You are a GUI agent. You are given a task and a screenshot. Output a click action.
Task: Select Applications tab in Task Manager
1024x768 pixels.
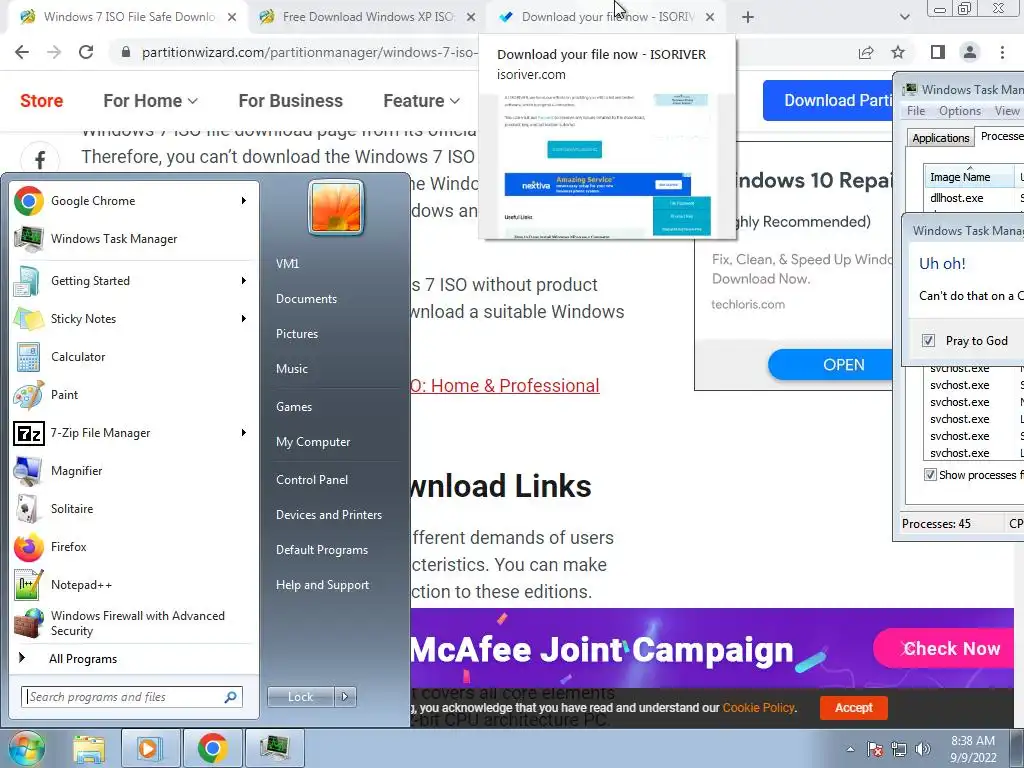pos(940,138)
